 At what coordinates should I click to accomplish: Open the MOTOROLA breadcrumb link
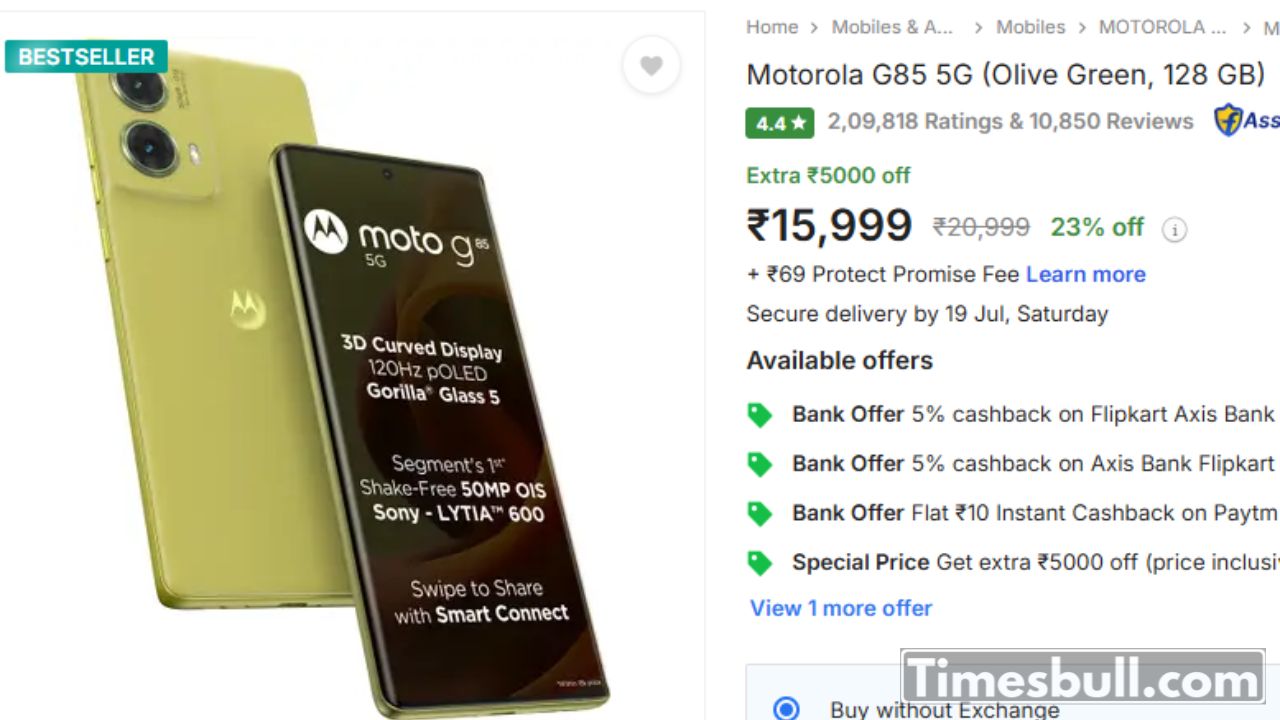point(1162,28)
